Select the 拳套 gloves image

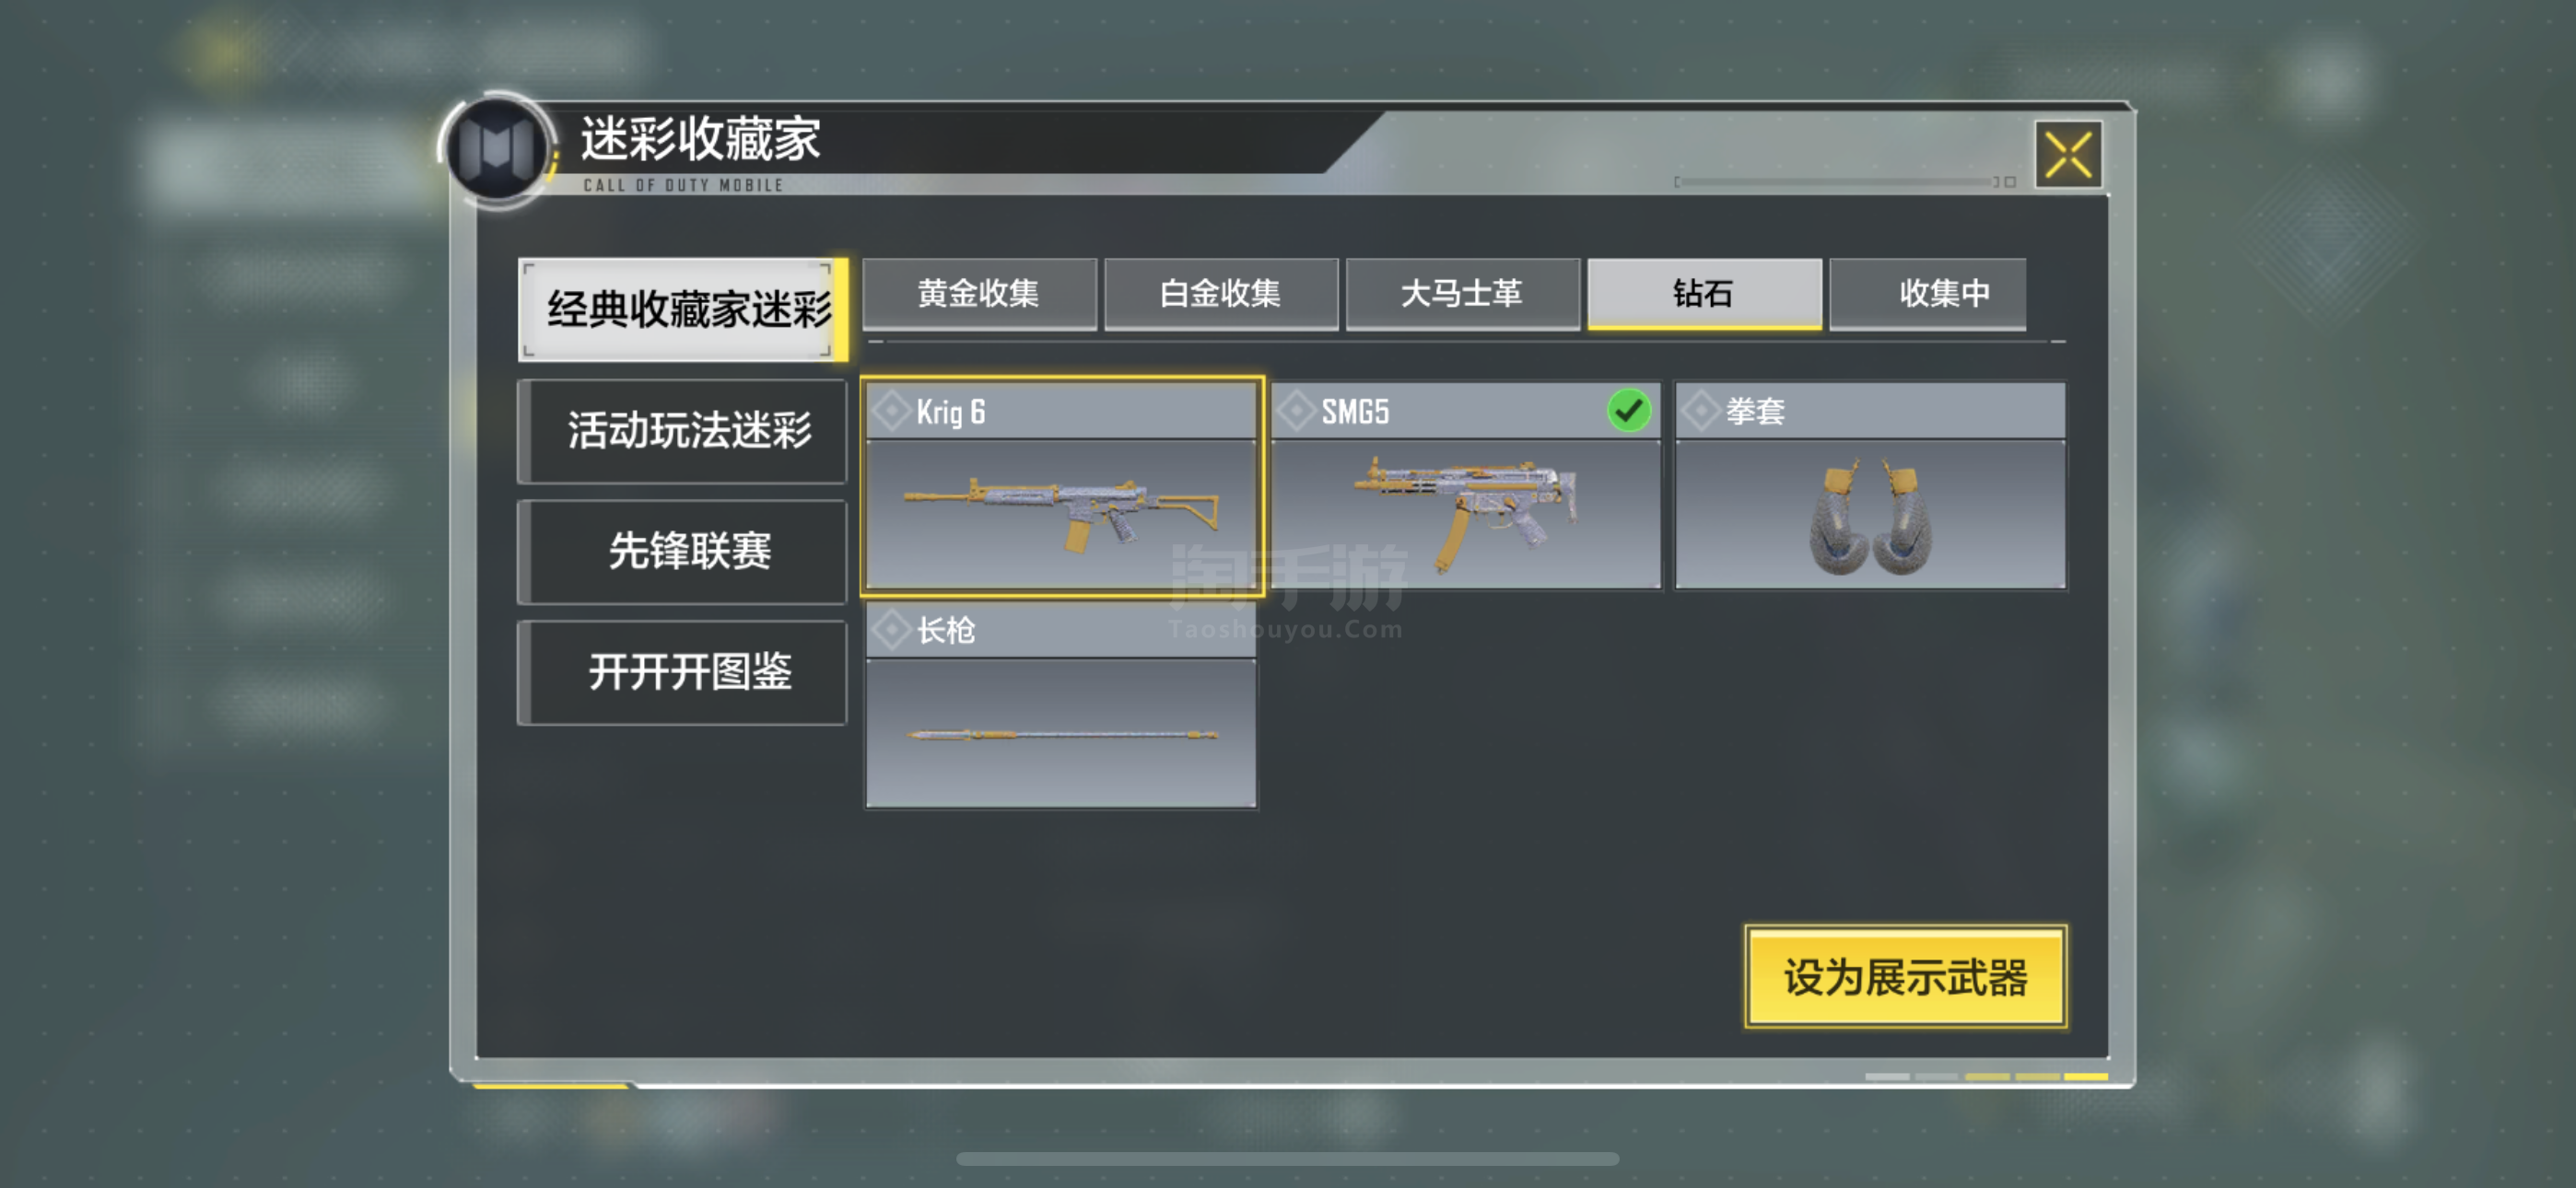point(1870,514)
